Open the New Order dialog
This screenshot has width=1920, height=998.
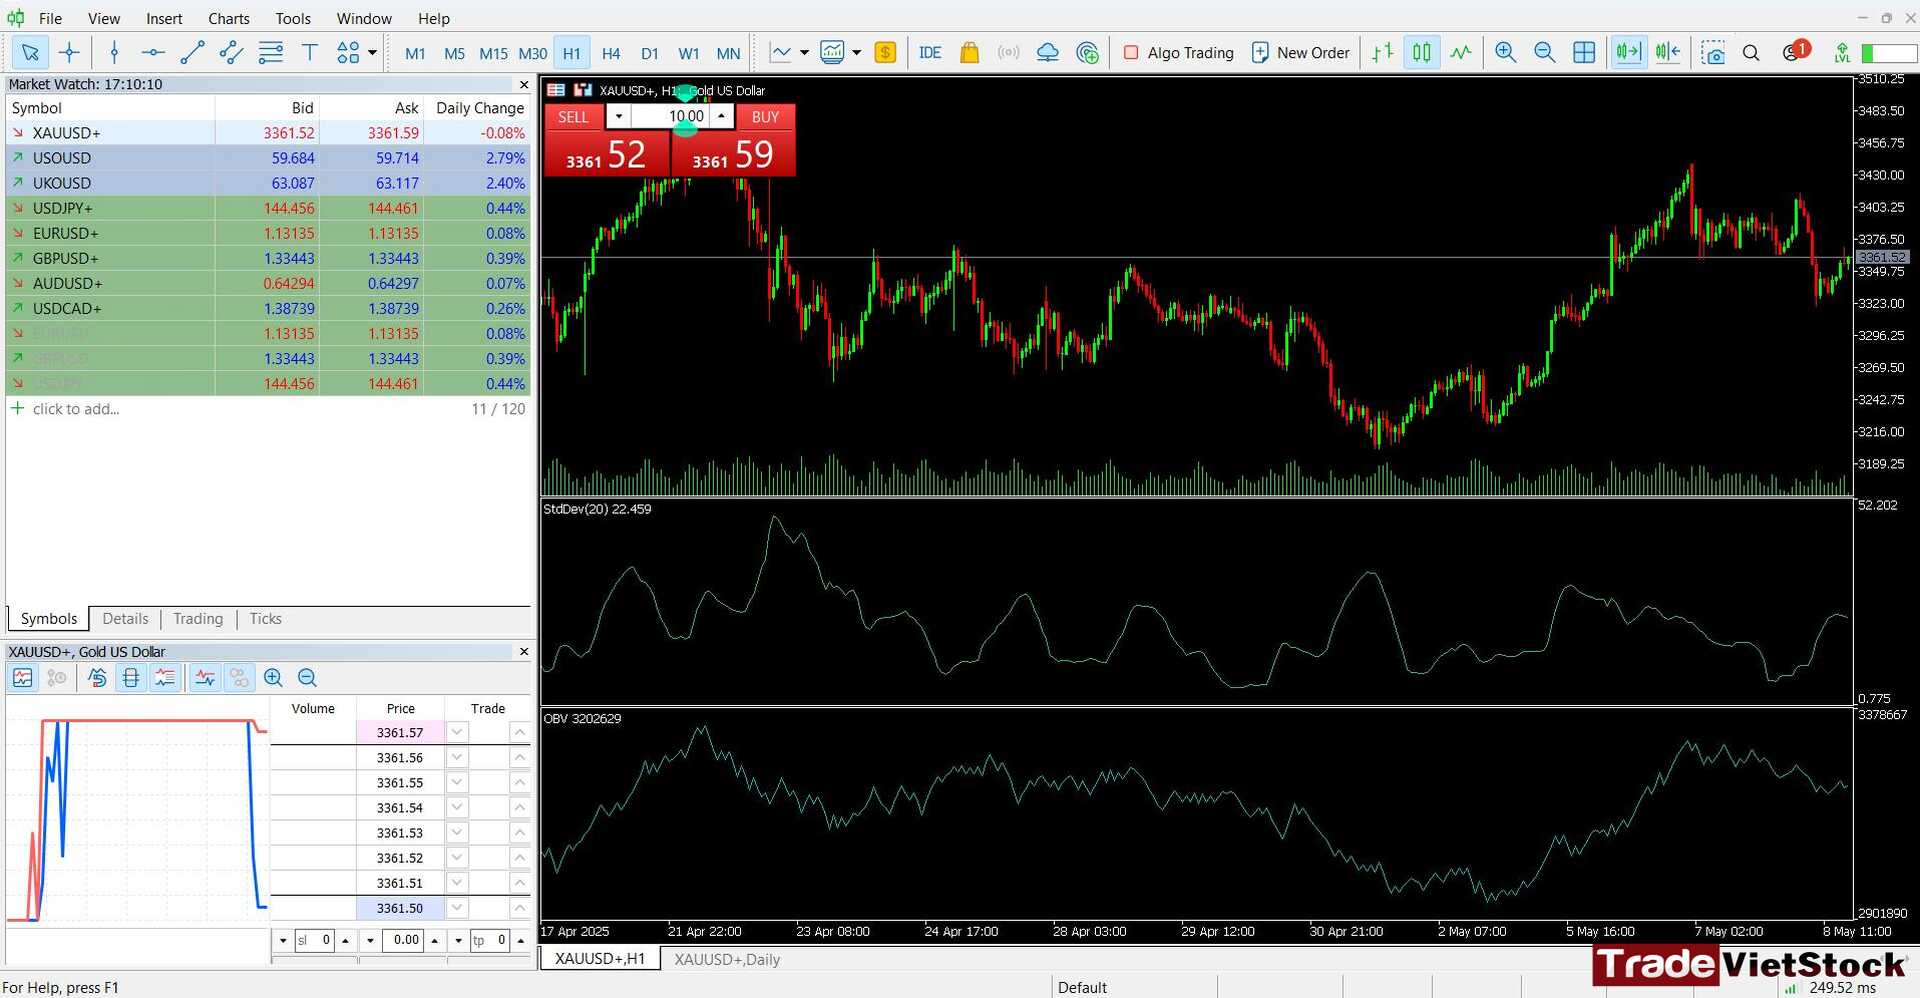tap(1301, 52)
